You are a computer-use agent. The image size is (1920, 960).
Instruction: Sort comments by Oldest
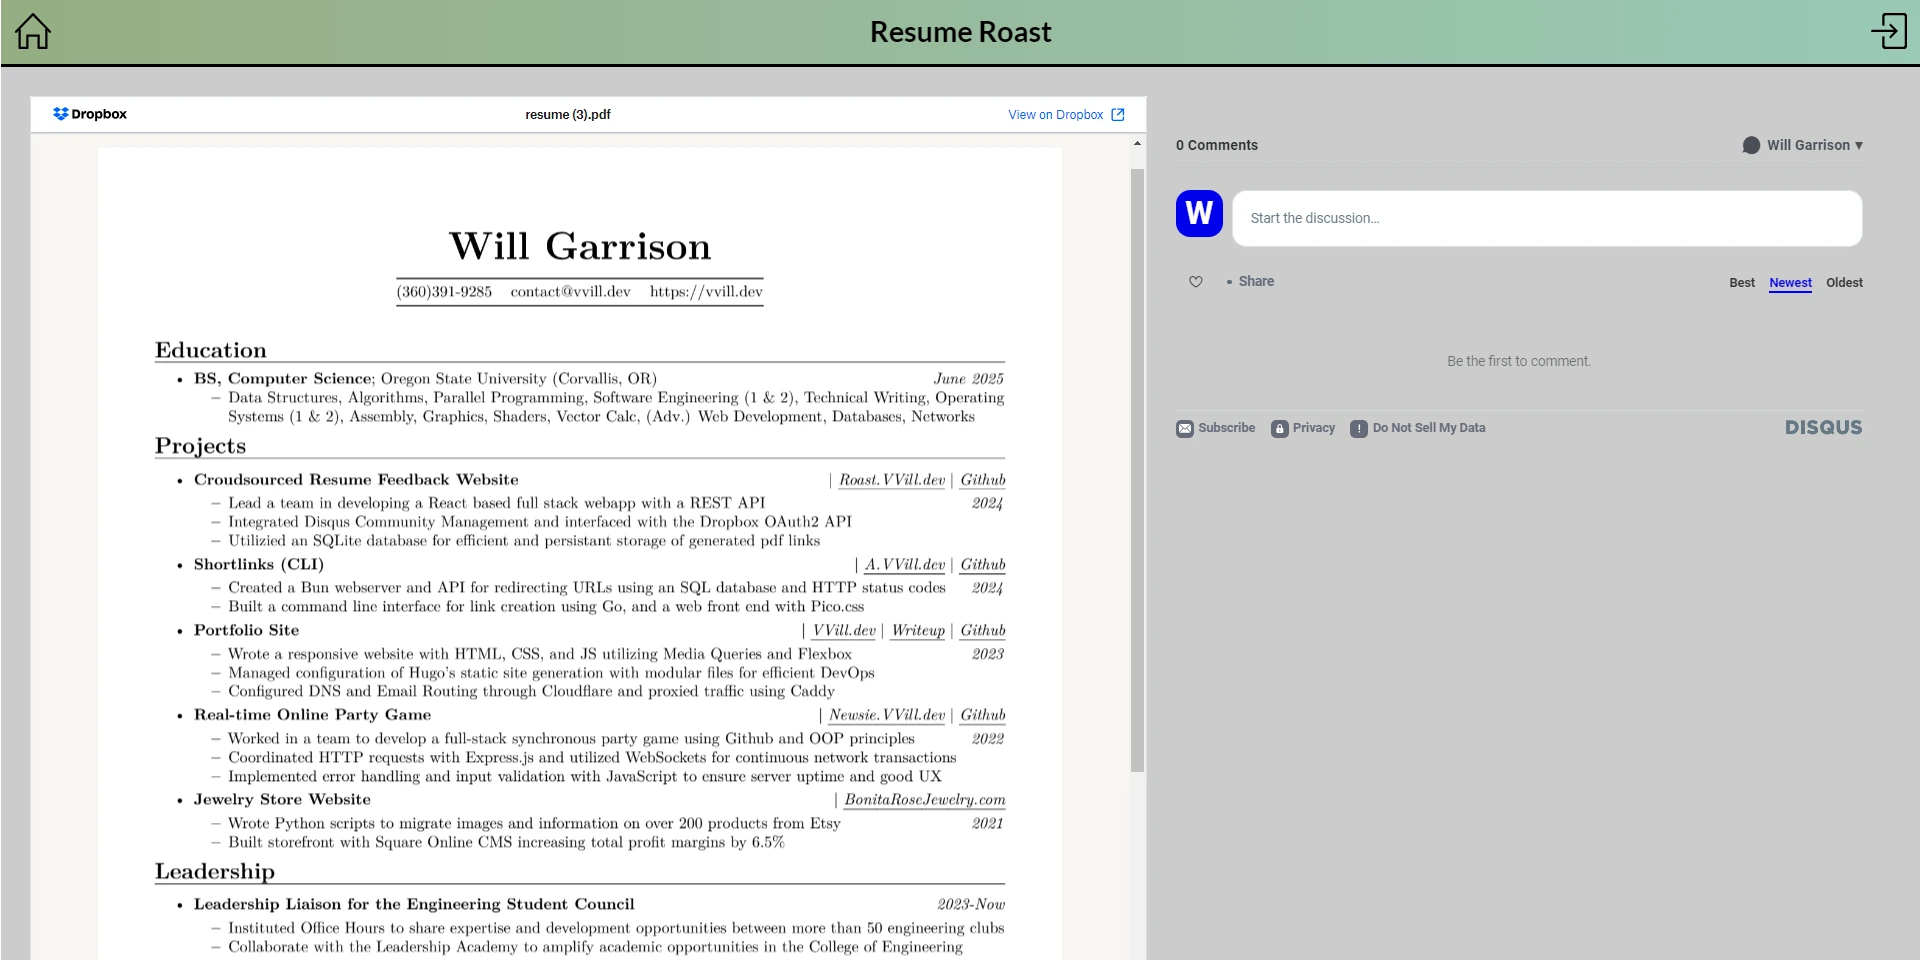tap(1844, 283)
